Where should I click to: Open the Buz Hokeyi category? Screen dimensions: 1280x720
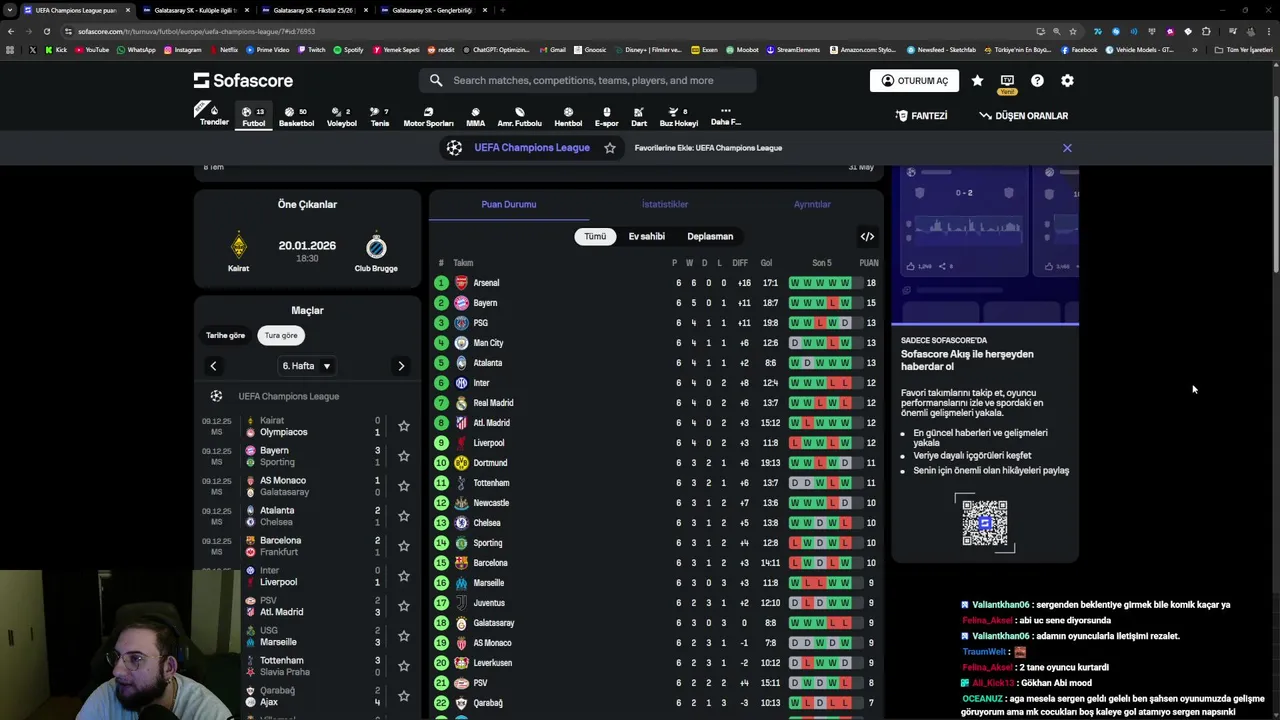point(678,116)
